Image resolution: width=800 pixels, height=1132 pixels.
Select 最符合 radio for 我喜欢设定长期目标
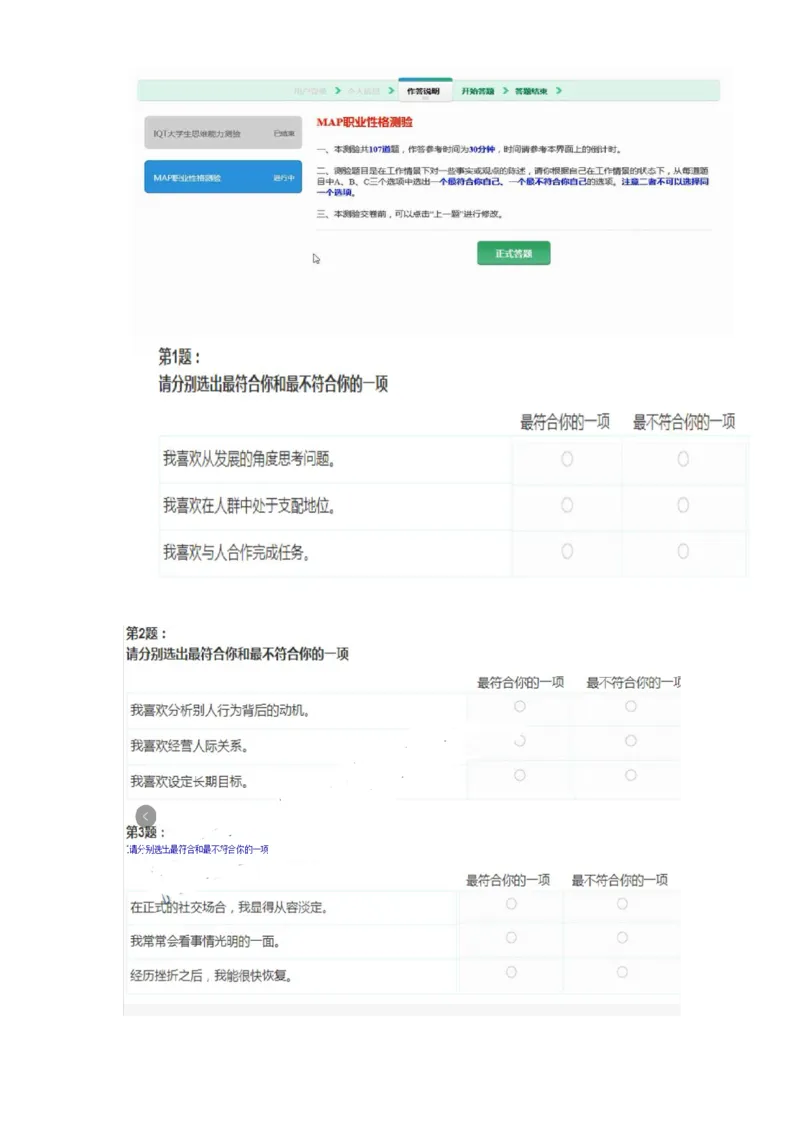(x=519, y=773)
